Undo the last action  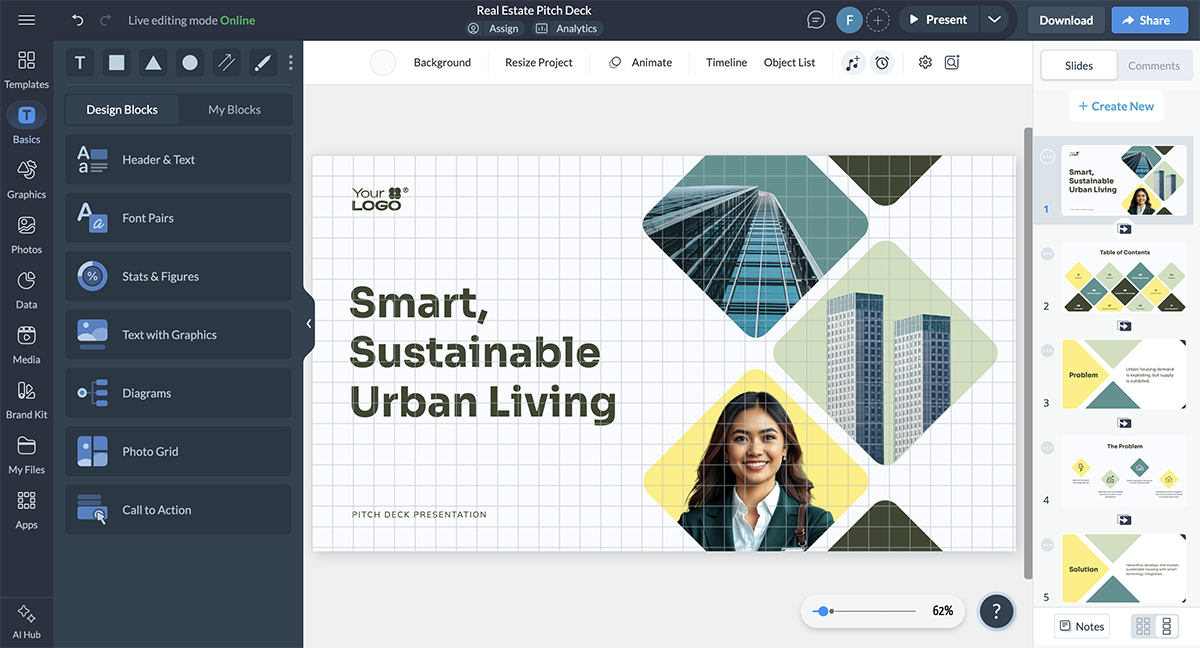[78, 20]
